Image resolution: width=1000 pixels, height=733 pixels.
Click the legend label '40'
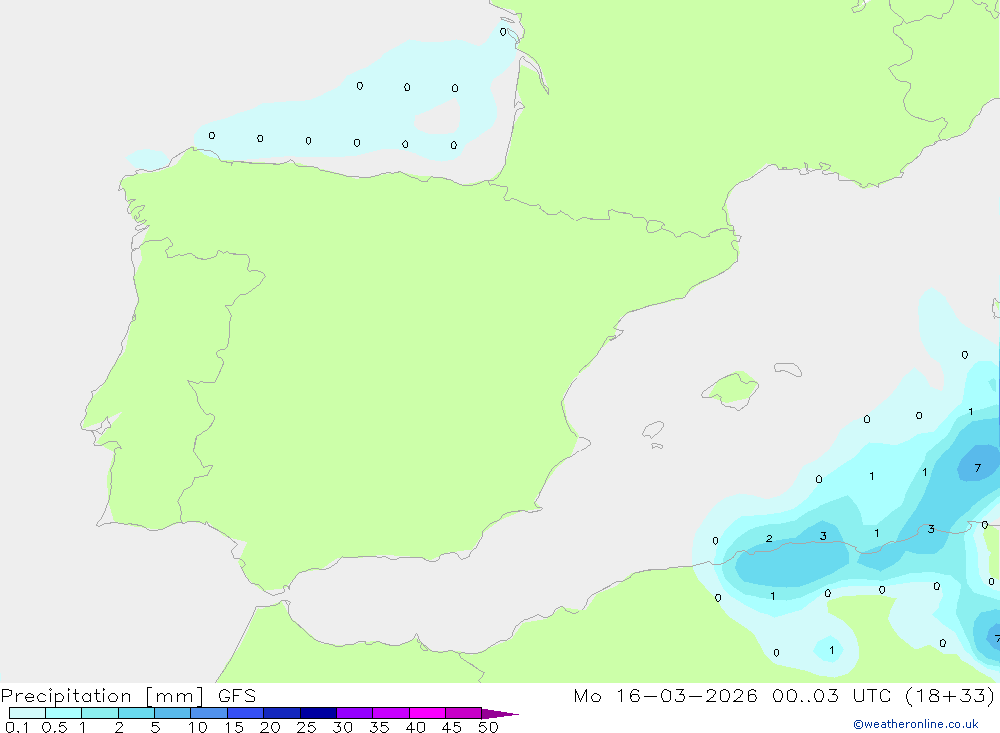point(416,727)
